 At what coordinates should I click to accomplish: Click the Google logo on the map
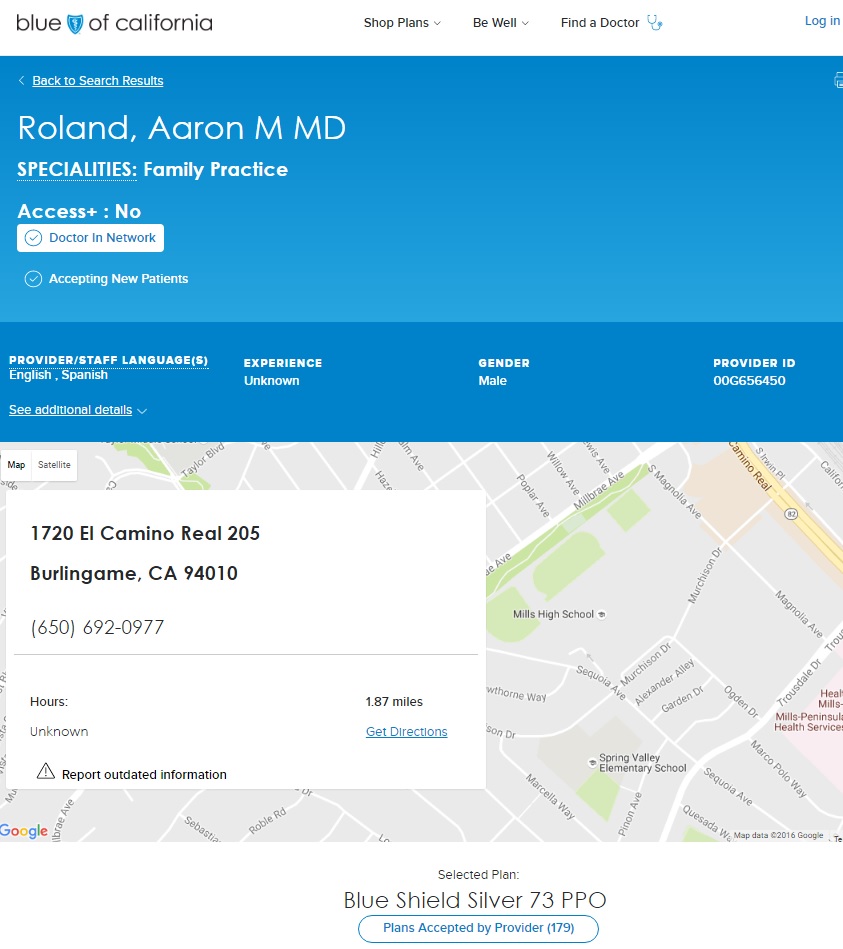pos(24,830)
